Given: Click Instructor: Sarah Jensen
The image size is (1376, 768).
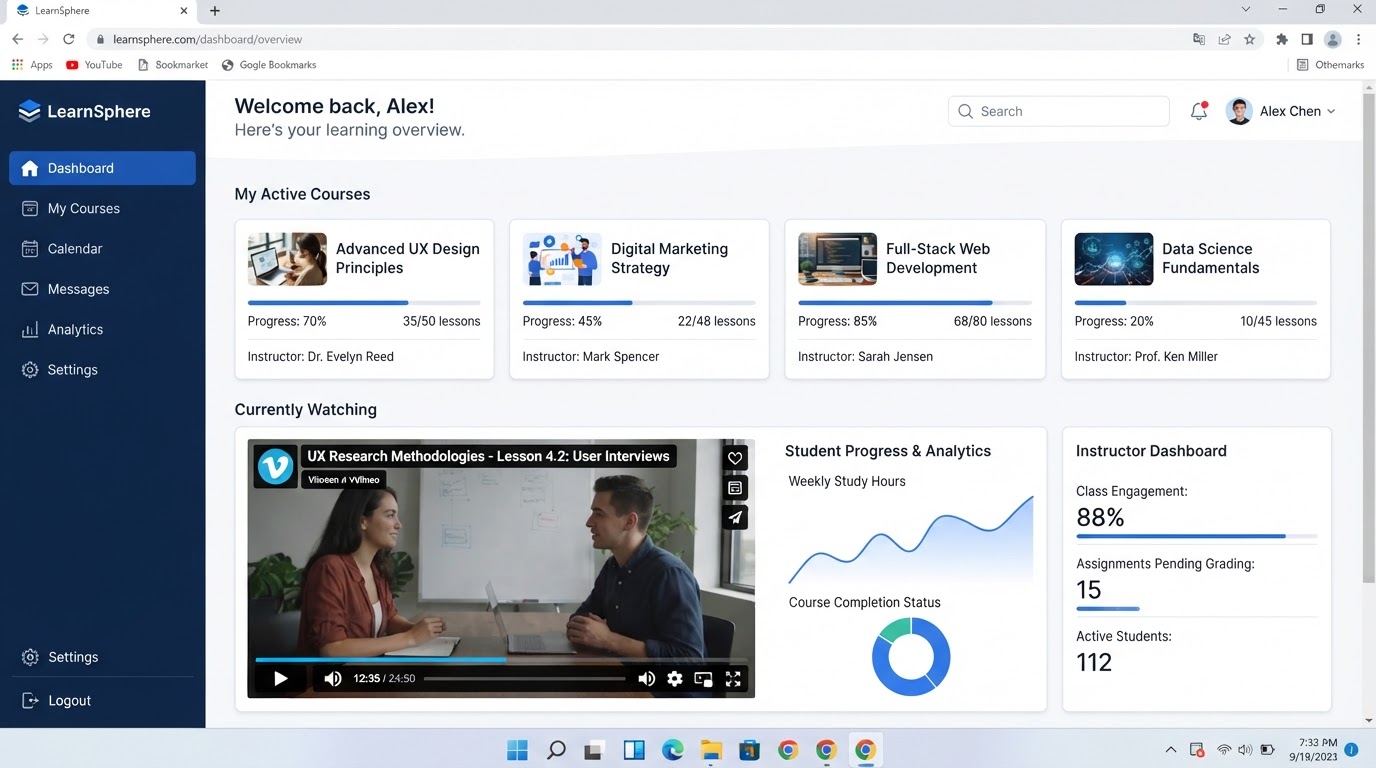Looking at the screenshot, I should click(865, 356).
